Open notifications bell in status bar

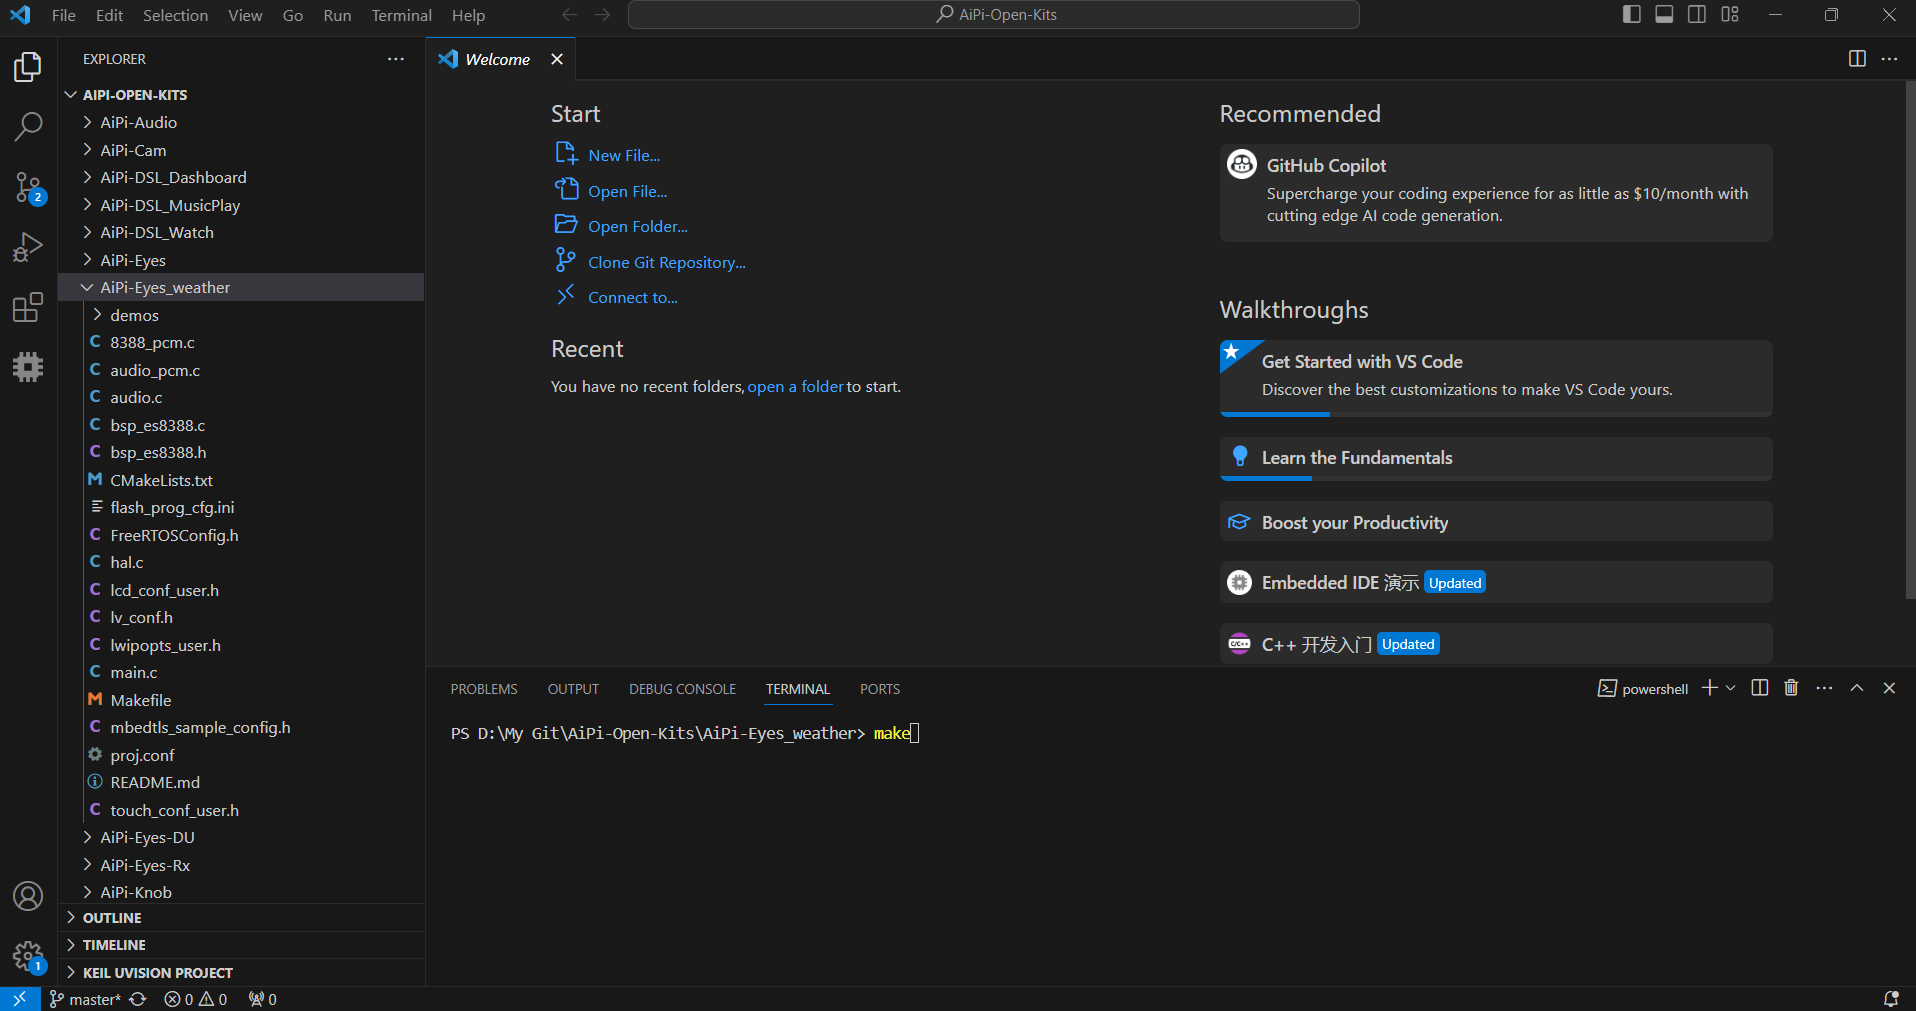(x=1891, y=999)
